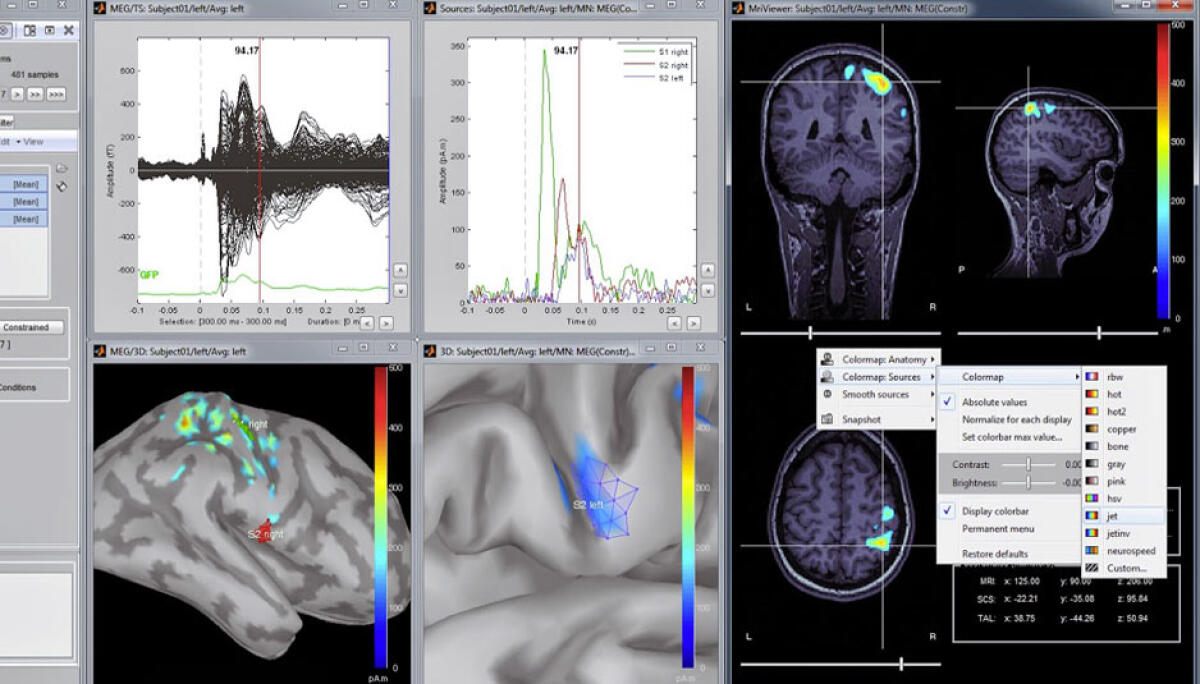
Task: Click the >>> jump forward time button
Action: pos(56,94)
